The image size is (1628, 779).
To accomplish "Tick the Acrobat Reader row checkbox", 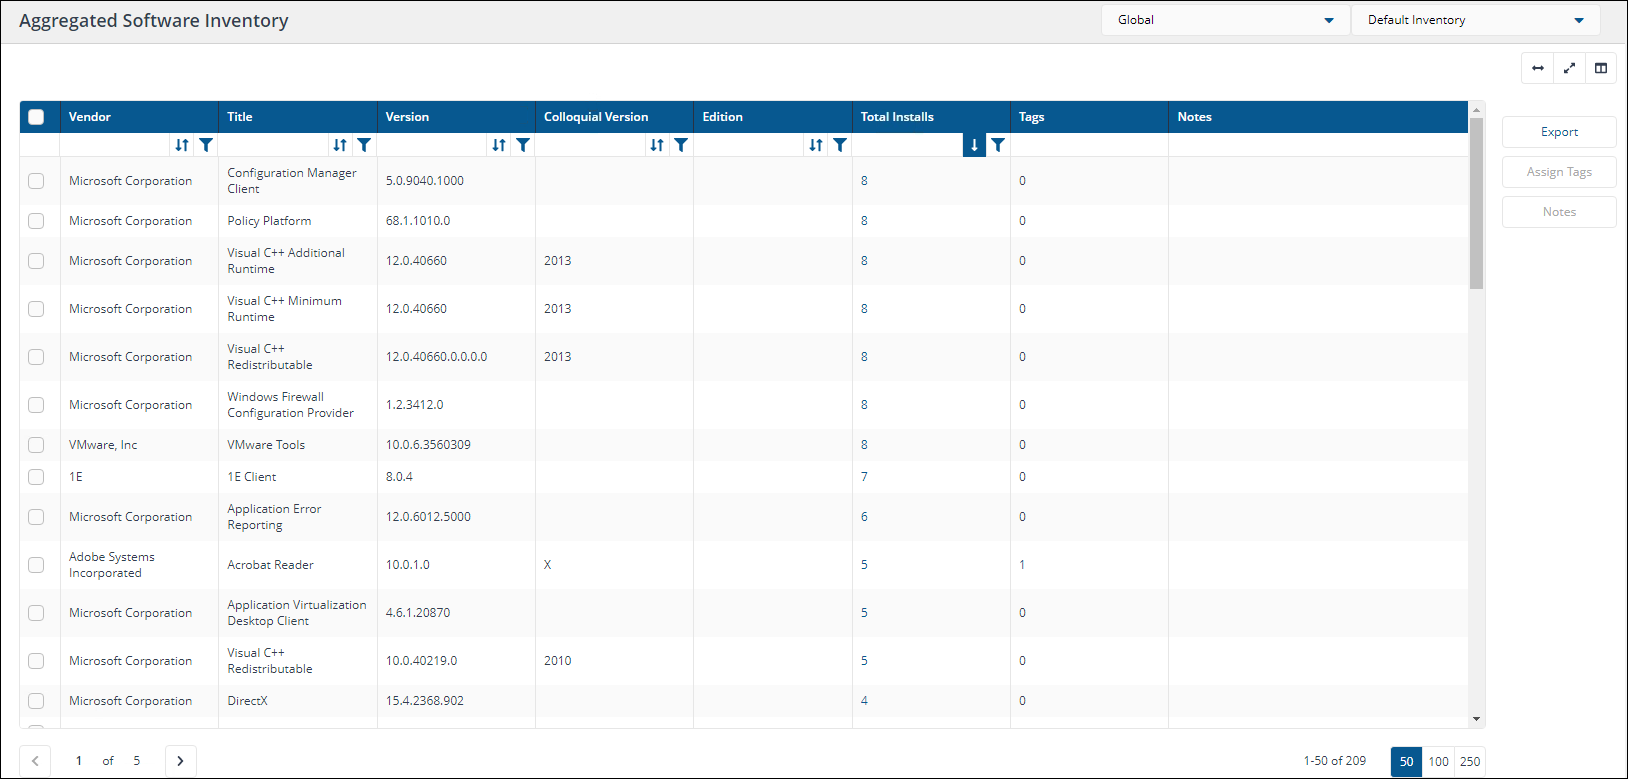I will [36, 565].
